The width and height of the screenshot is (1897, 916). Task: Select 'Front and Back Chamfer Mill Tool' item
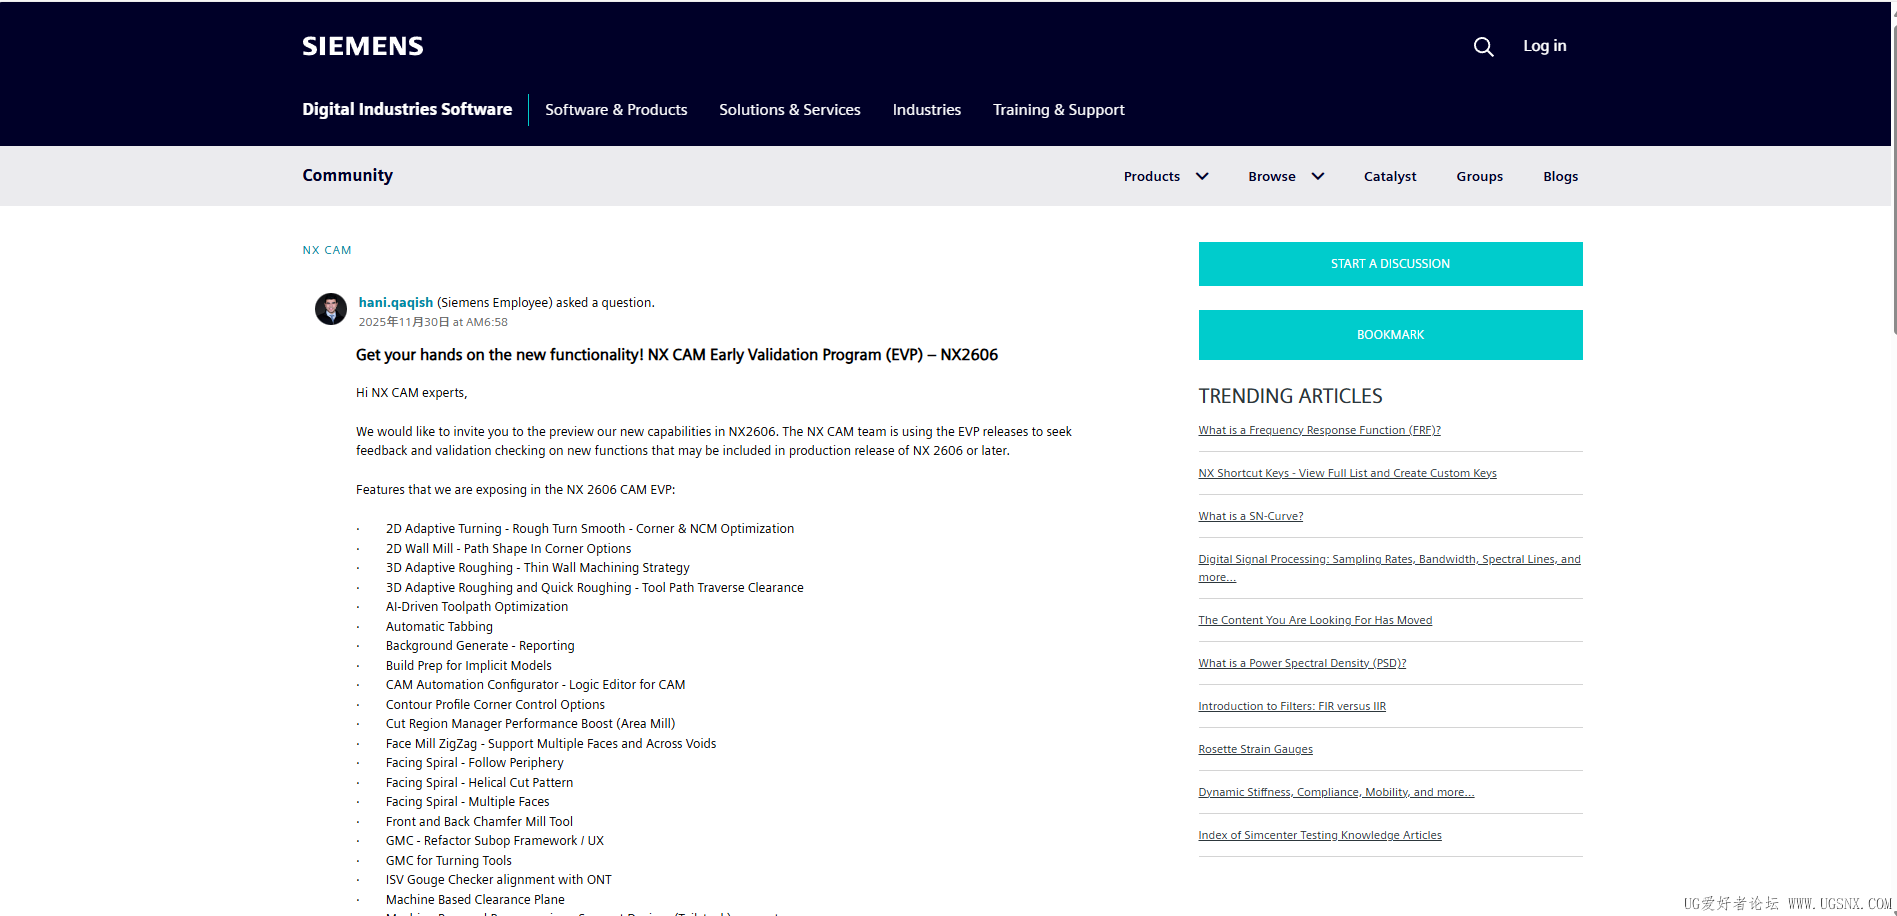[x=480, y=822]
